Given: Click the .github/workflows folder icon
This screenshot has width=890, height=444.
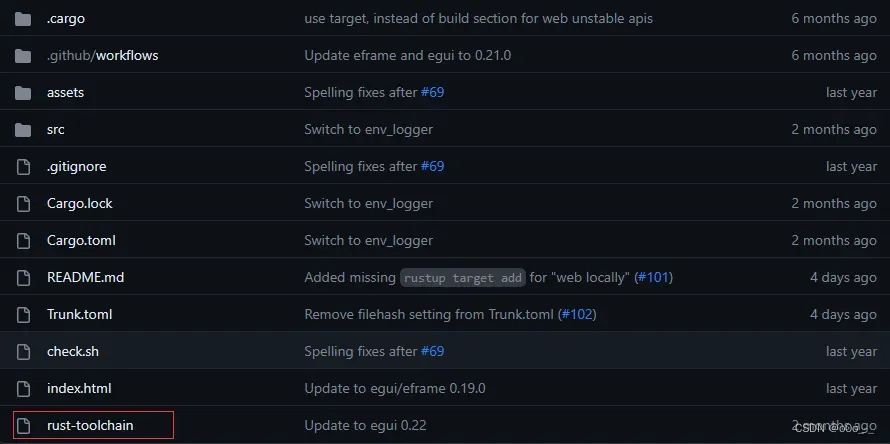Looking at the screenshot, I should pos(24,56).
